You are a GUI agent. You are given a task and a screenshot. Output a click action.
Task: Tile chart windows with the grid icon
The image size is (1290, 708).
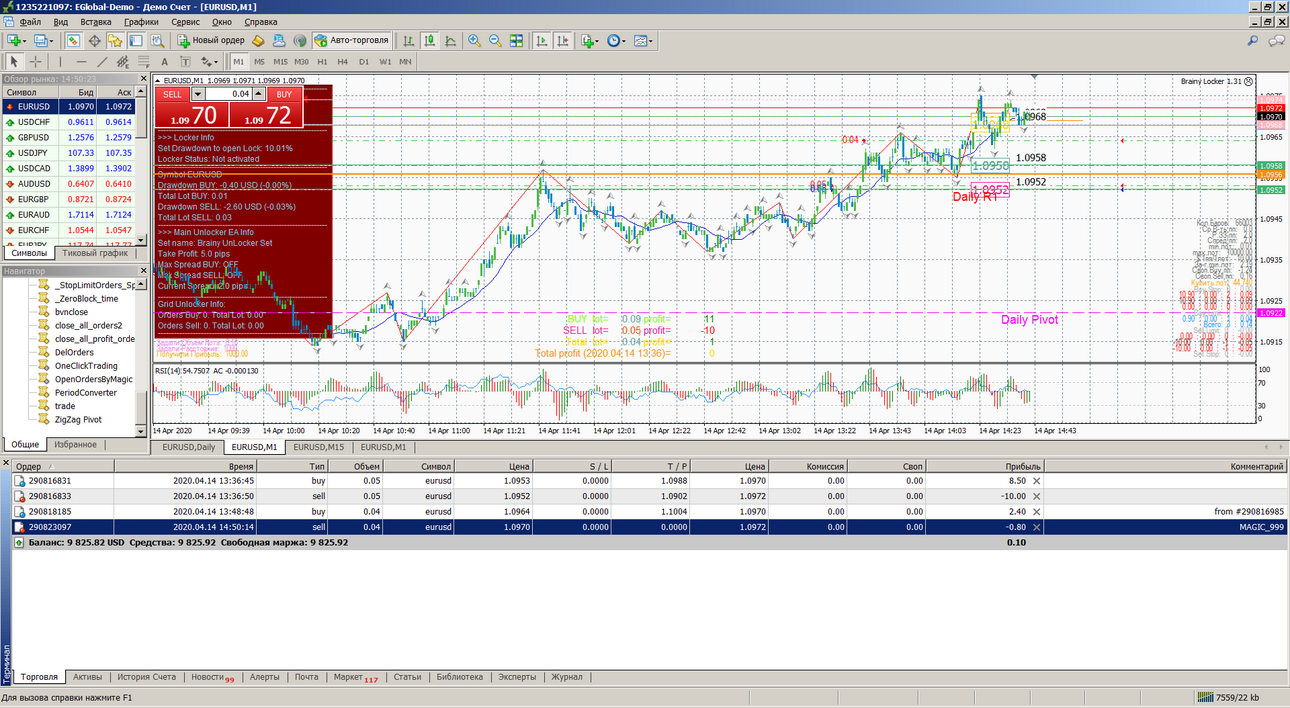point(516,41)
